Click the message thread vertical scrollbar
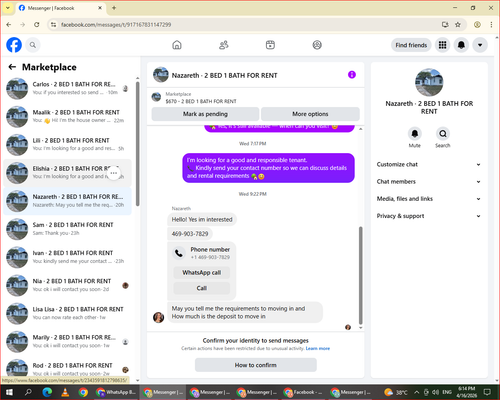The image size is (500, 400). click(360, 275)
